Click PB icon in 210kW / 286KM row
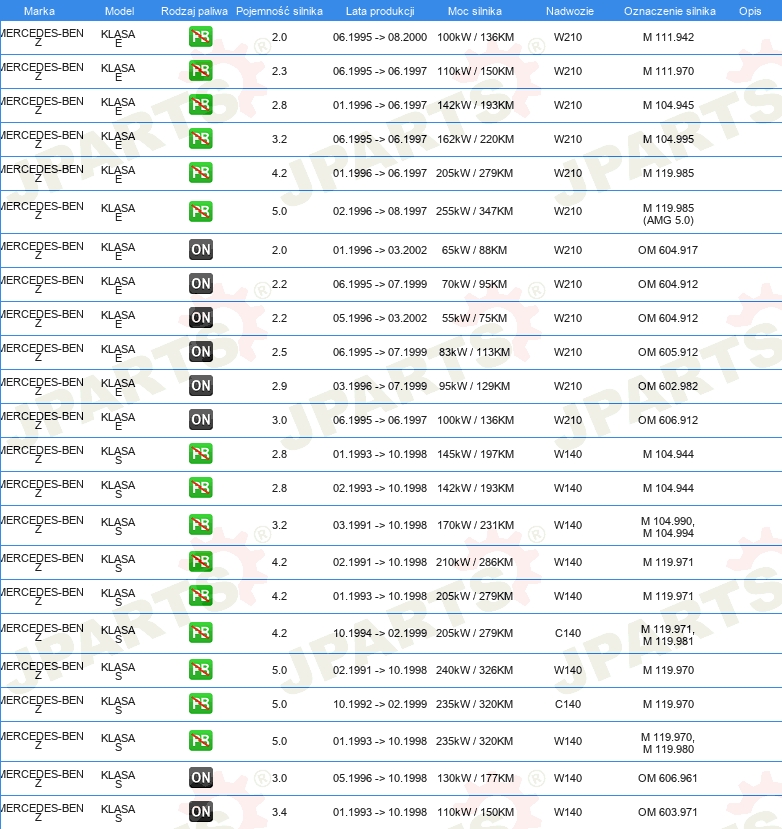782x829 pixels. (x=200, y=561)
